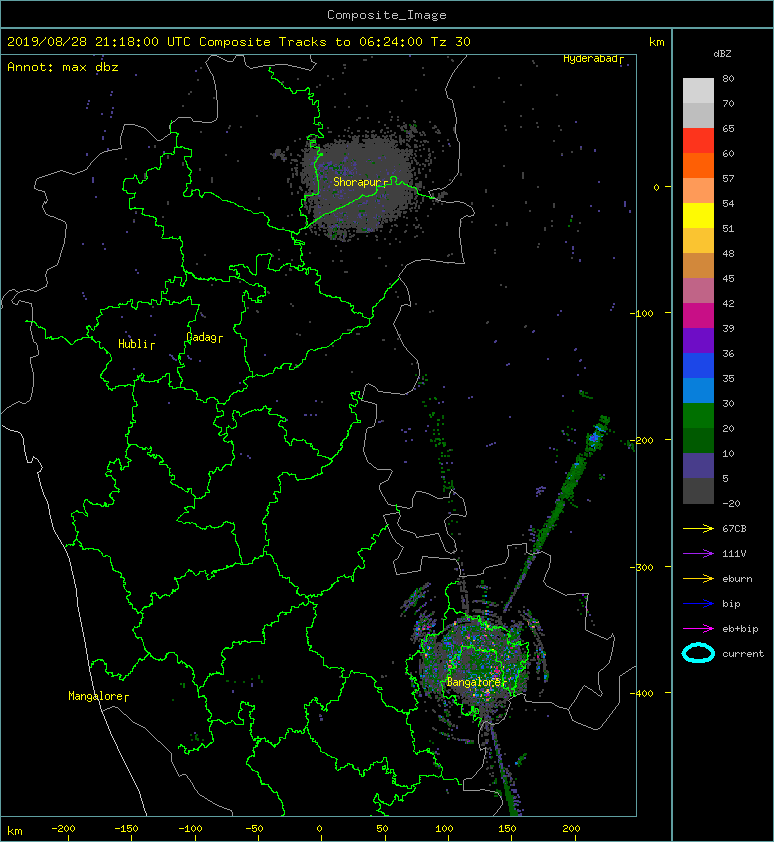The image size is (774, 842).
Task: Pick the amber 48-51 dBZ swatch
Action: point(698,241)
